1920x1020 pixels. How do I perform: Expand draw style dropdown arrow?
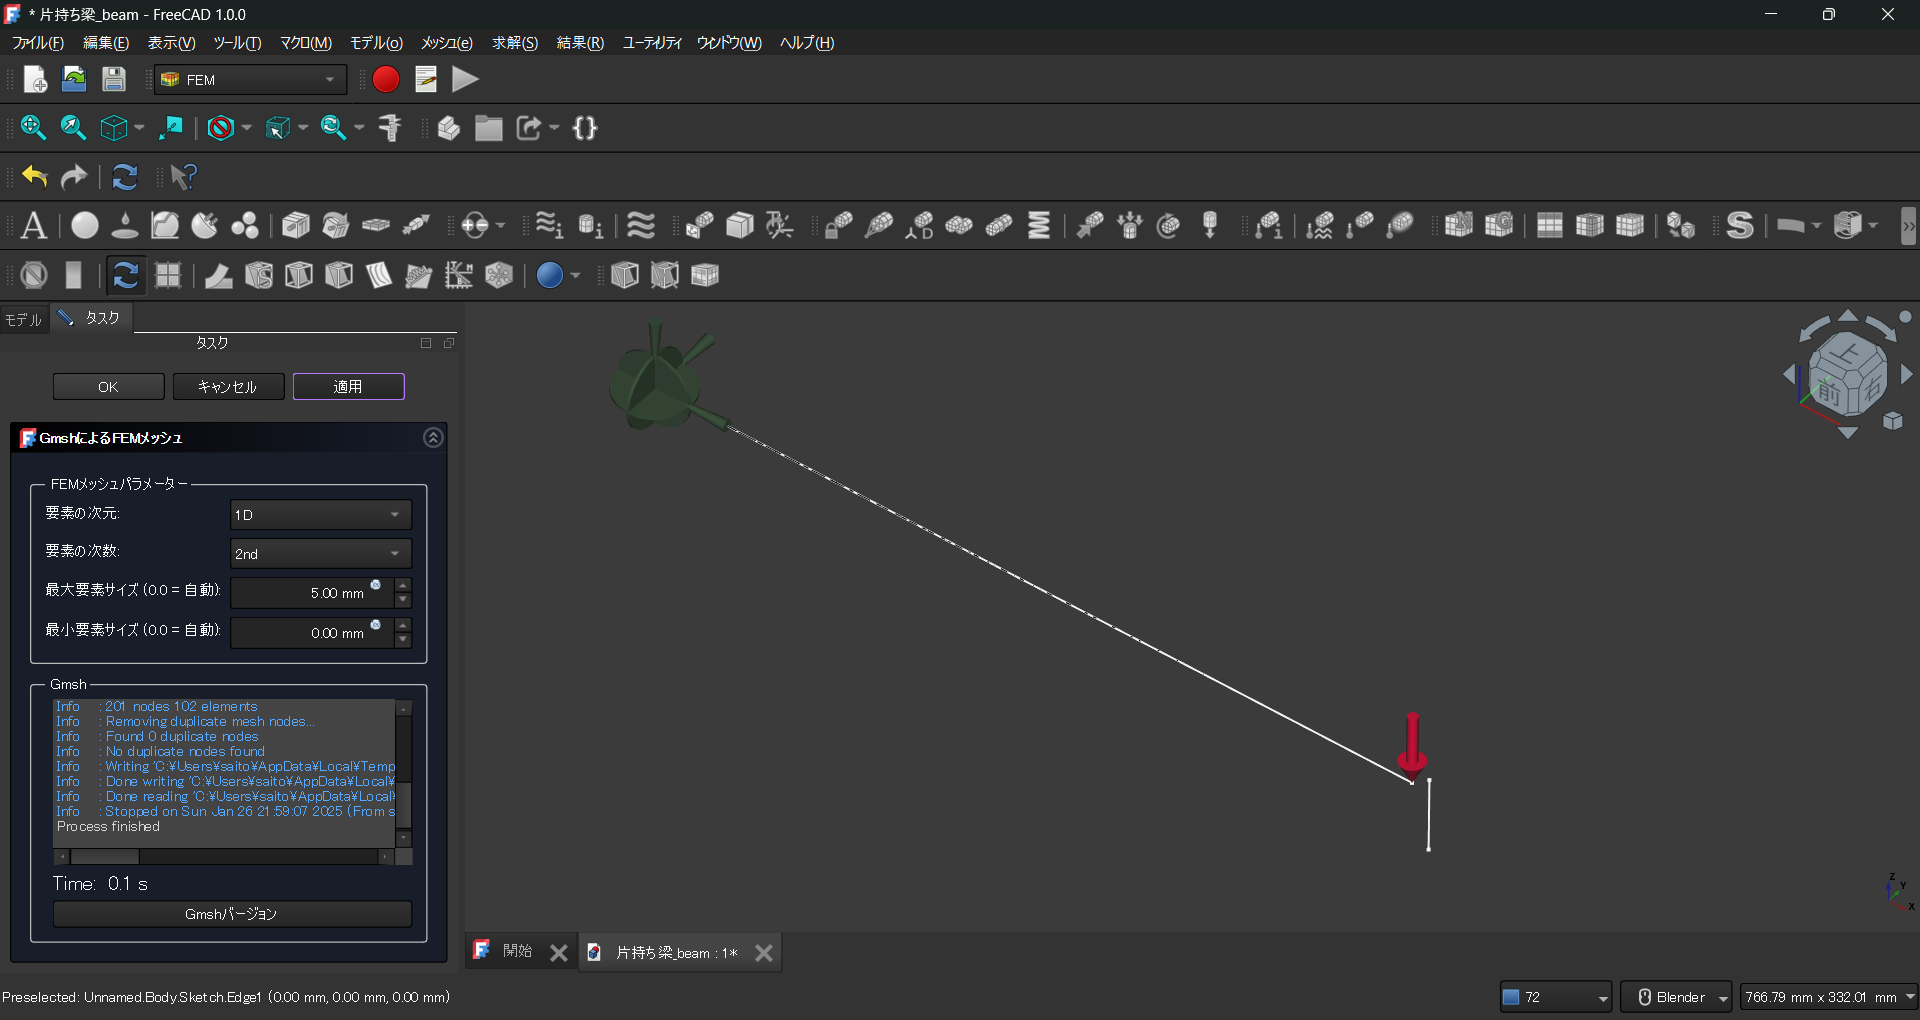pos(246,128)
